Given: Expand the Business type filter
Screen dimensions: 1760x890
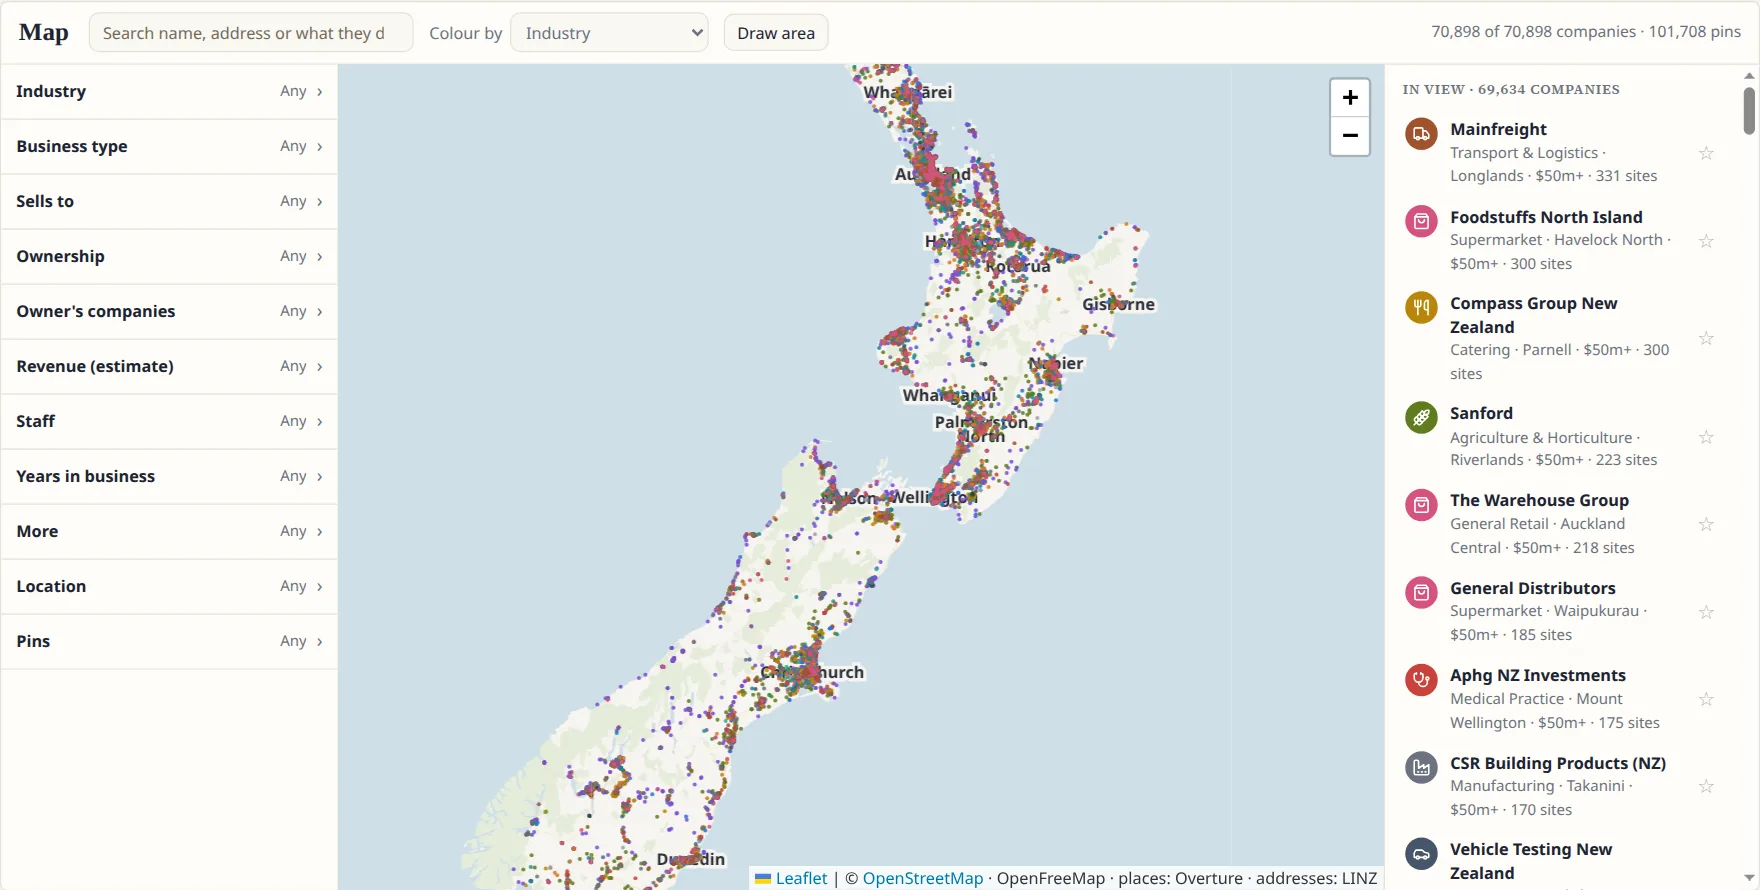Looking at the screenshot, I should (x=169, y=147).
